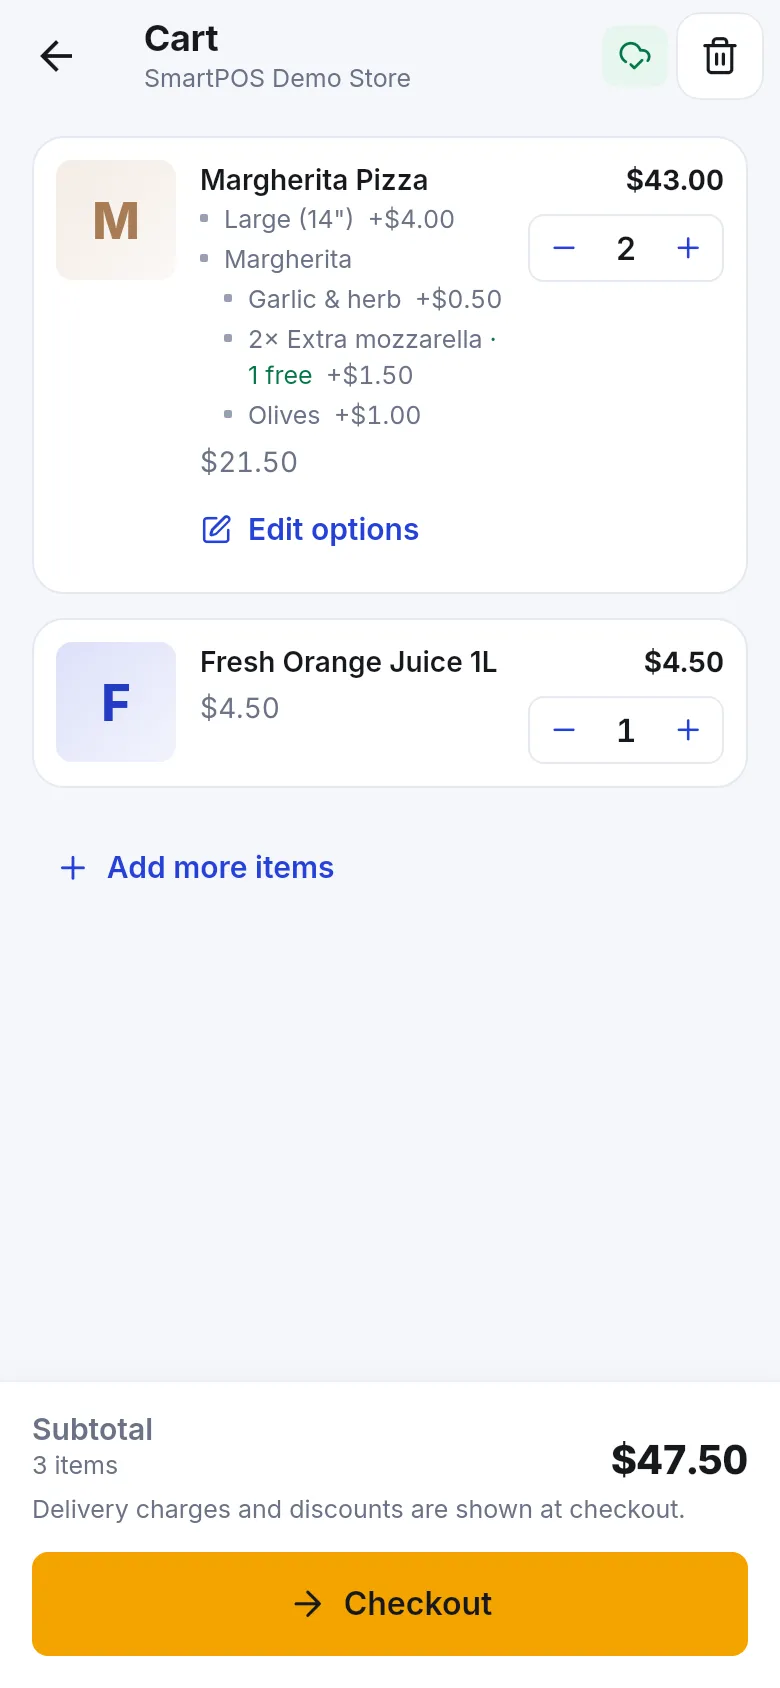780x1688 pixels.
Task: Proceed with the Checkout button
Action: click(x=390, y=1604)
